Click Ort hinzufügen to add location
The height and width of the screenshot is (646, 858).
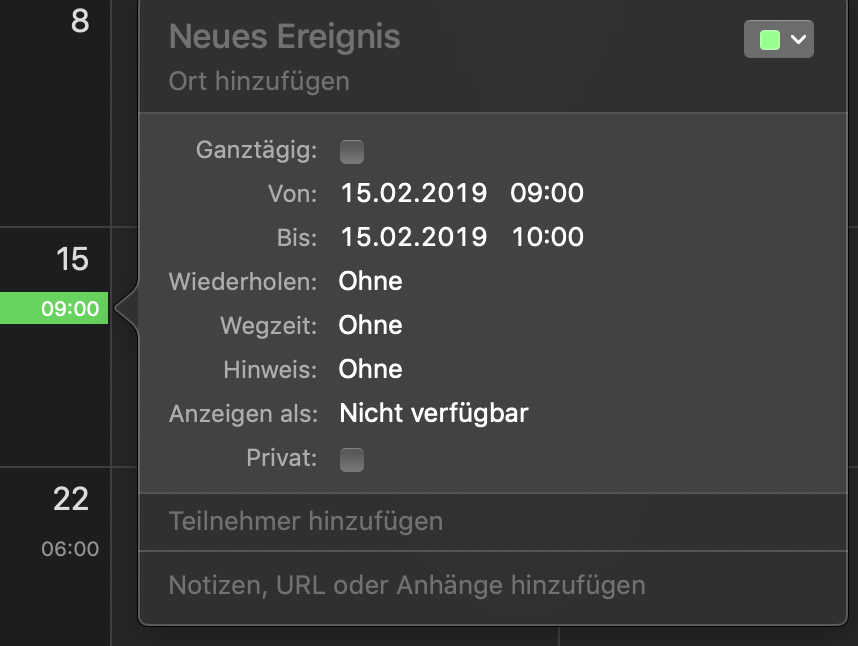tap(259, 81)
